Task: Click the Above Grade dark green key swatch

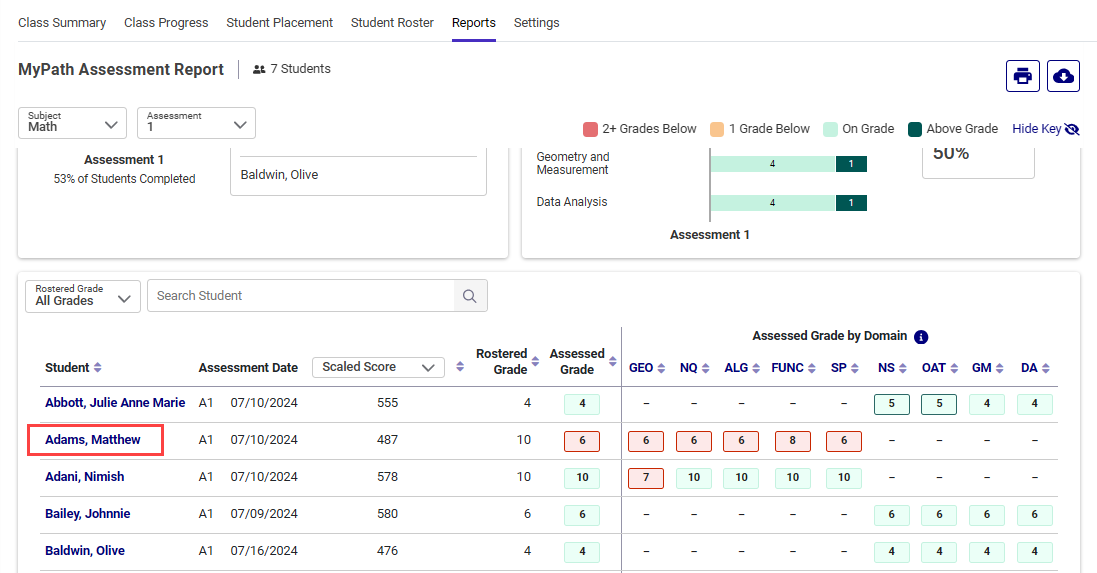Action: [x=914, y=129]
